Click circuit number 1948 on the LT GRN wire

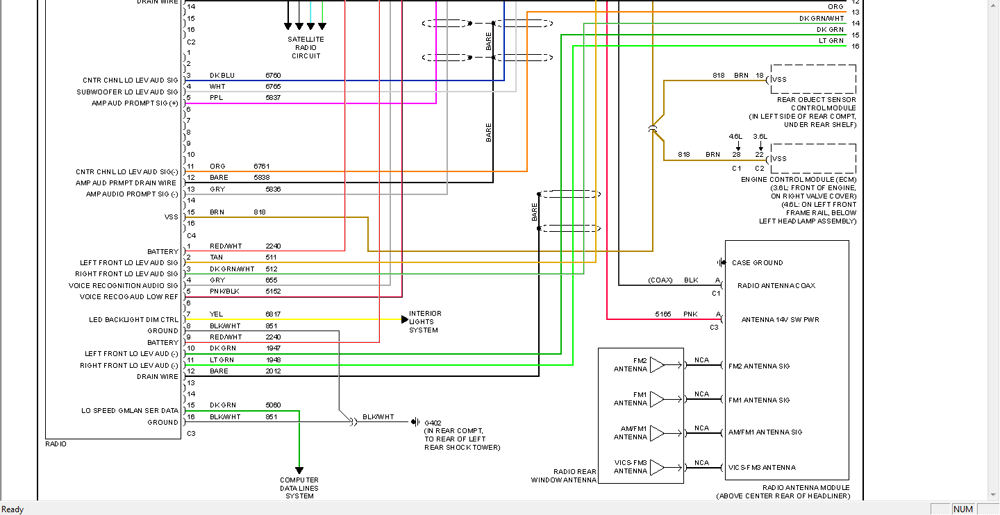point(273,359)
